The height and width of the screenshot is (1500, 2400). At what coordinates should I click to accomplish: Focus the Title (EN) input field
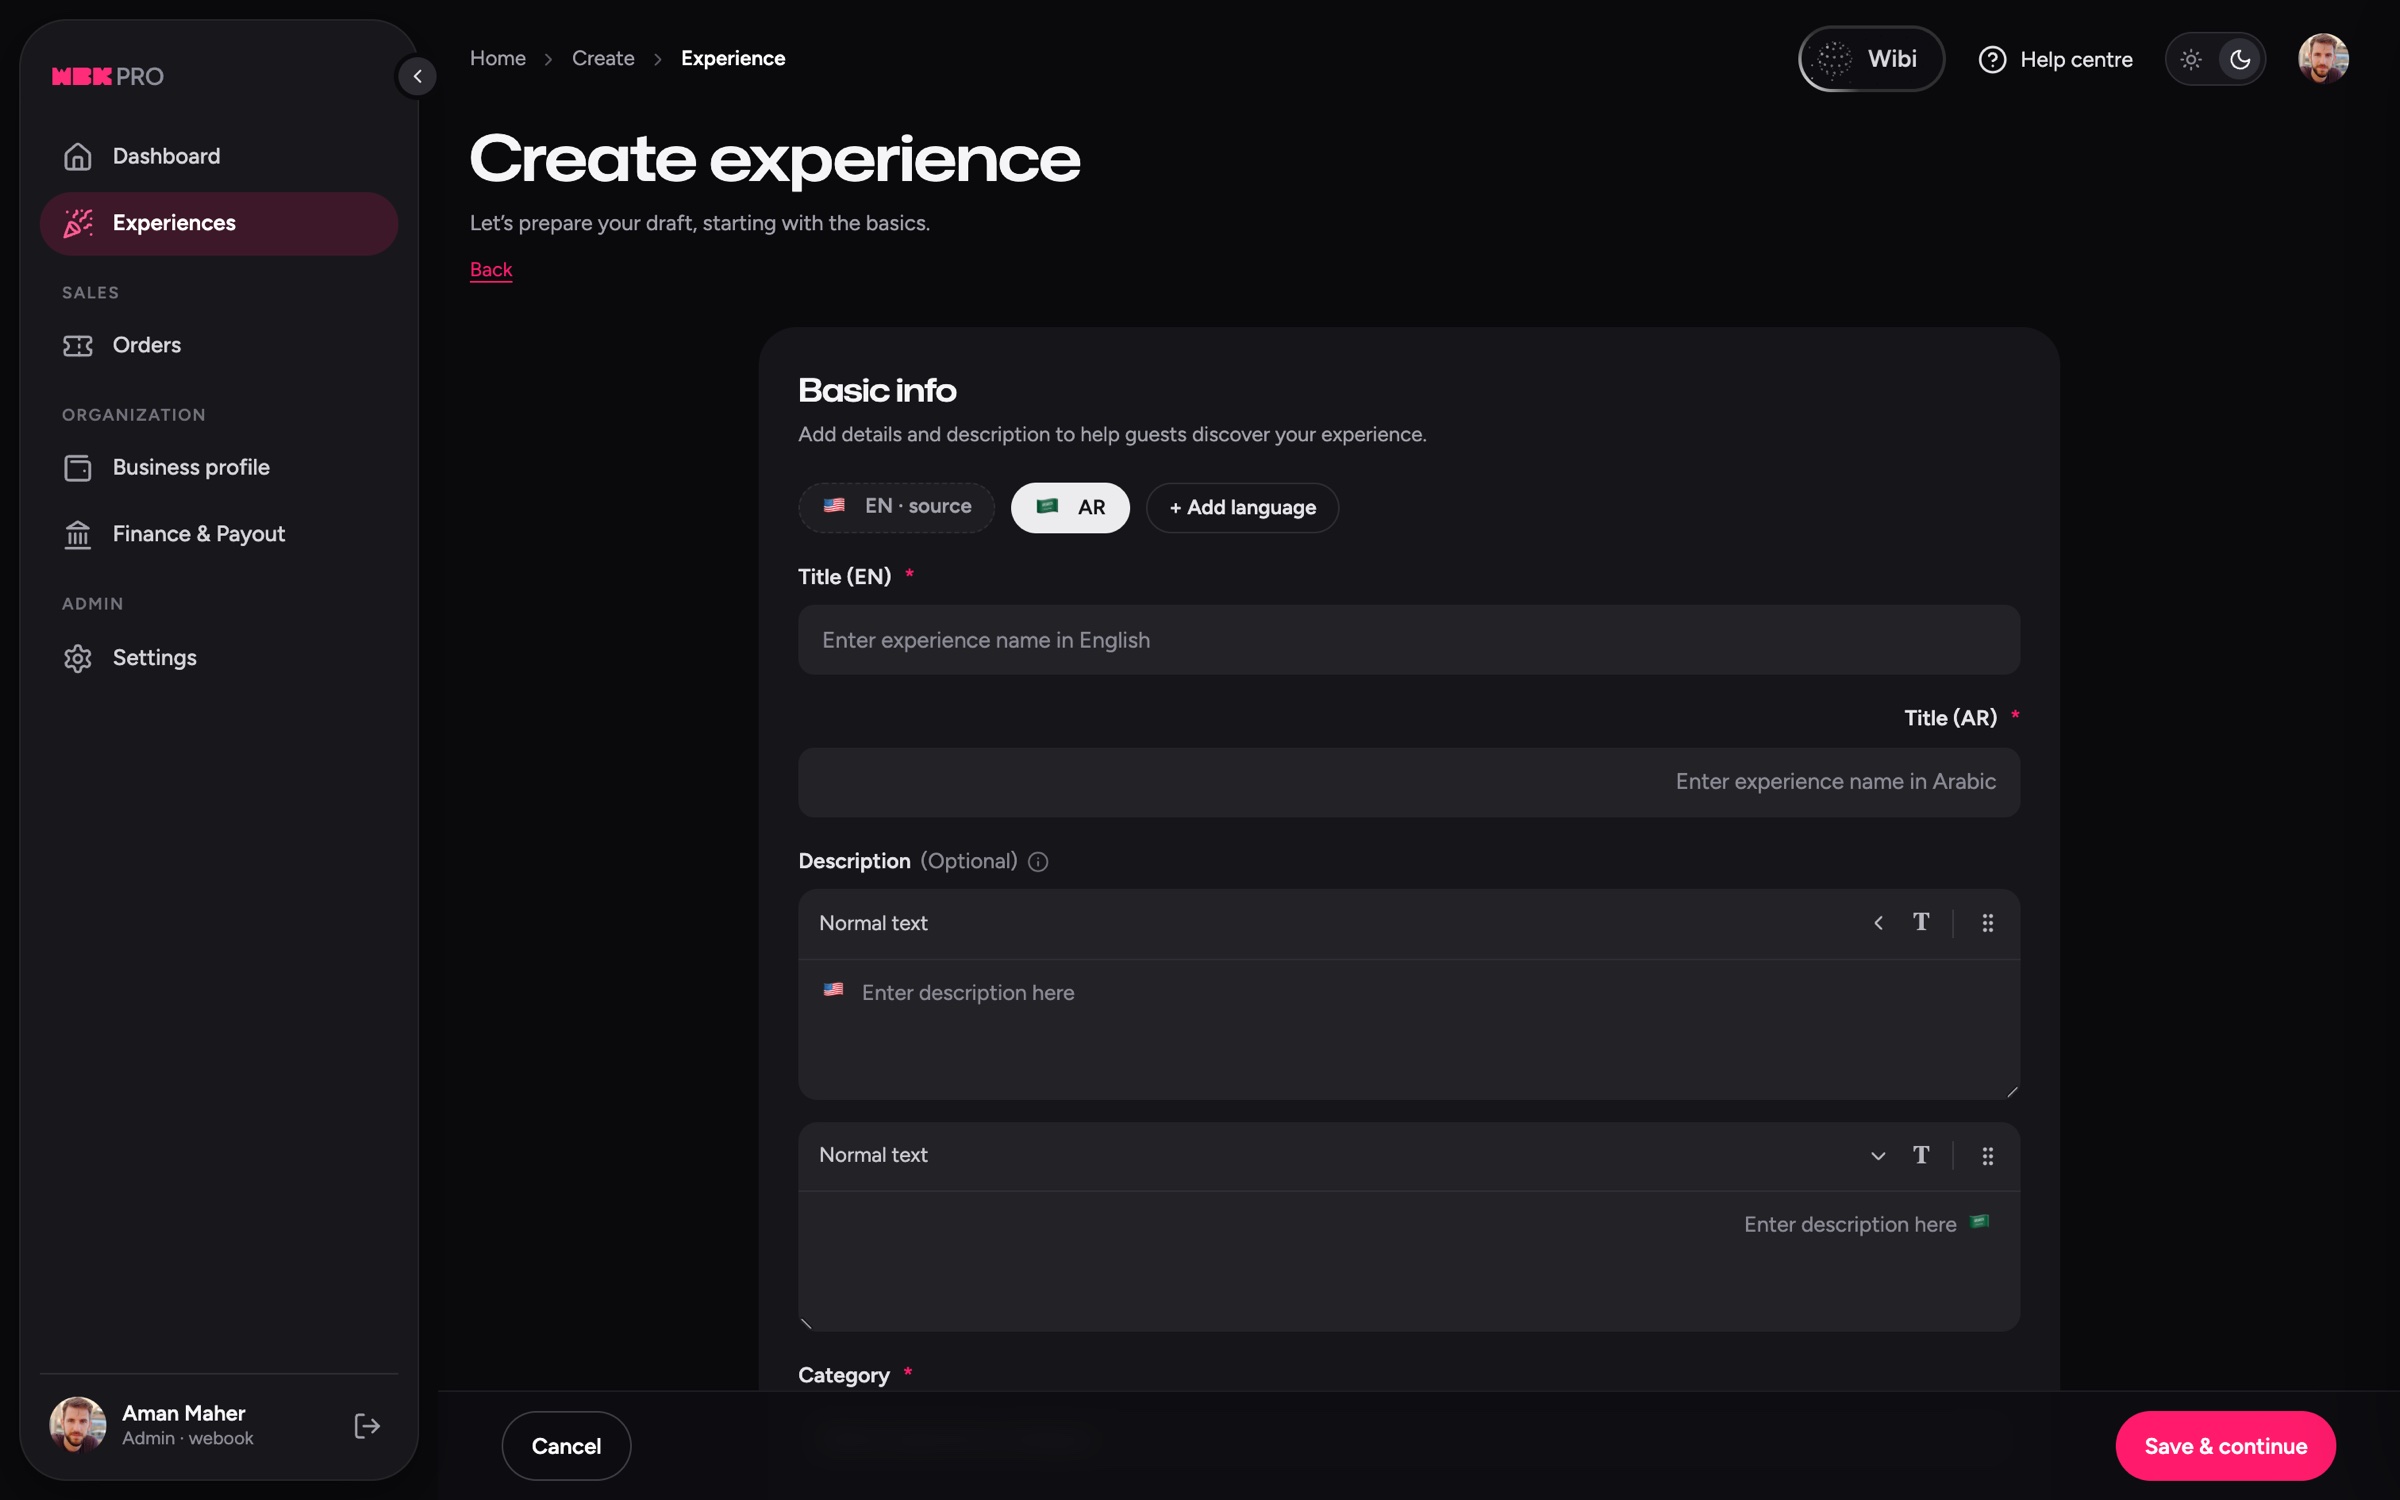pyautogui.click(x=1409, y=640)
